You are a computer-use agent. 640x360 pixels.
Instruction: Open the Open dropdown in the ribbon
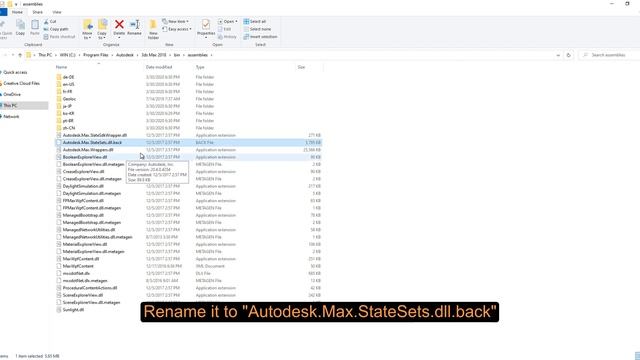click(227, 21)
